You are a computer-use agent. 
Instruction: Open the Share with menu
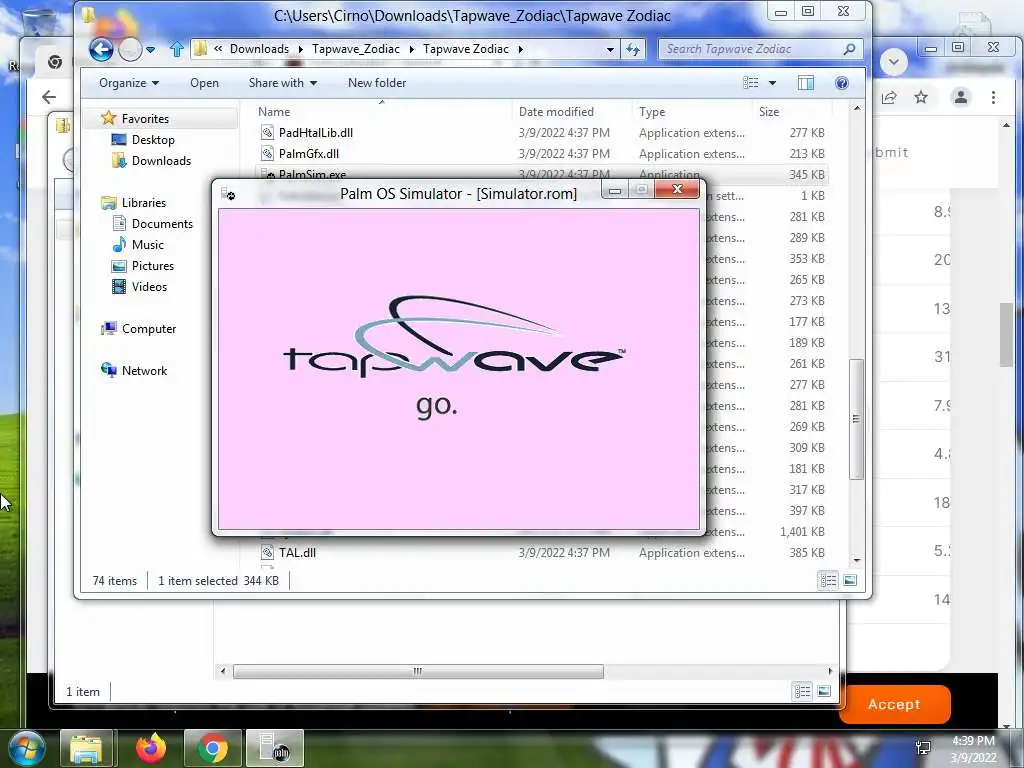pos(282,83)
